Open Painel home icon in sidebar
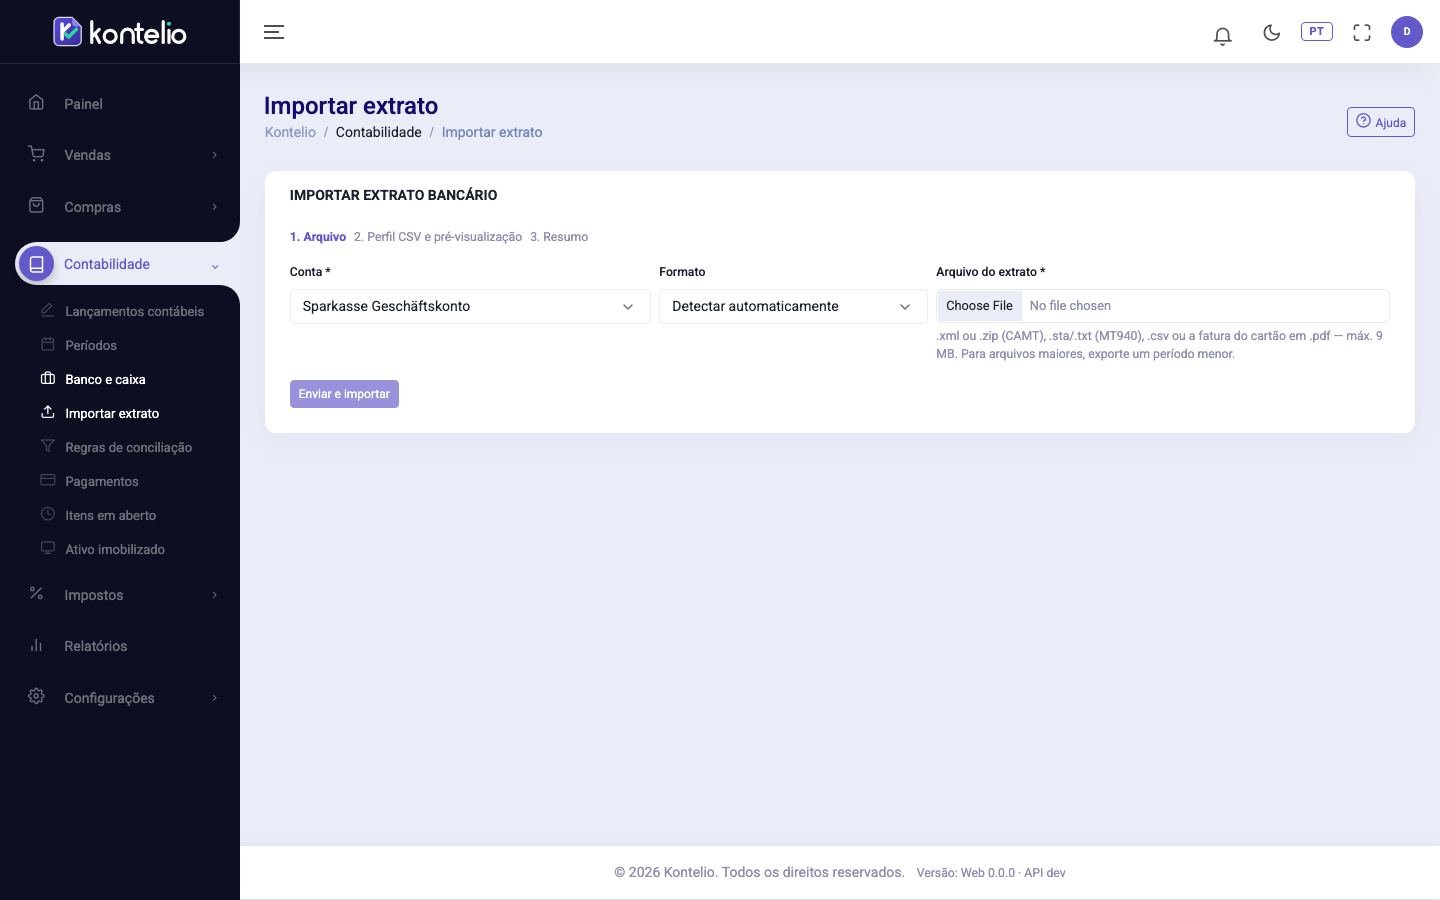This screenshot has height=900, width=1440. pos(36,102)
